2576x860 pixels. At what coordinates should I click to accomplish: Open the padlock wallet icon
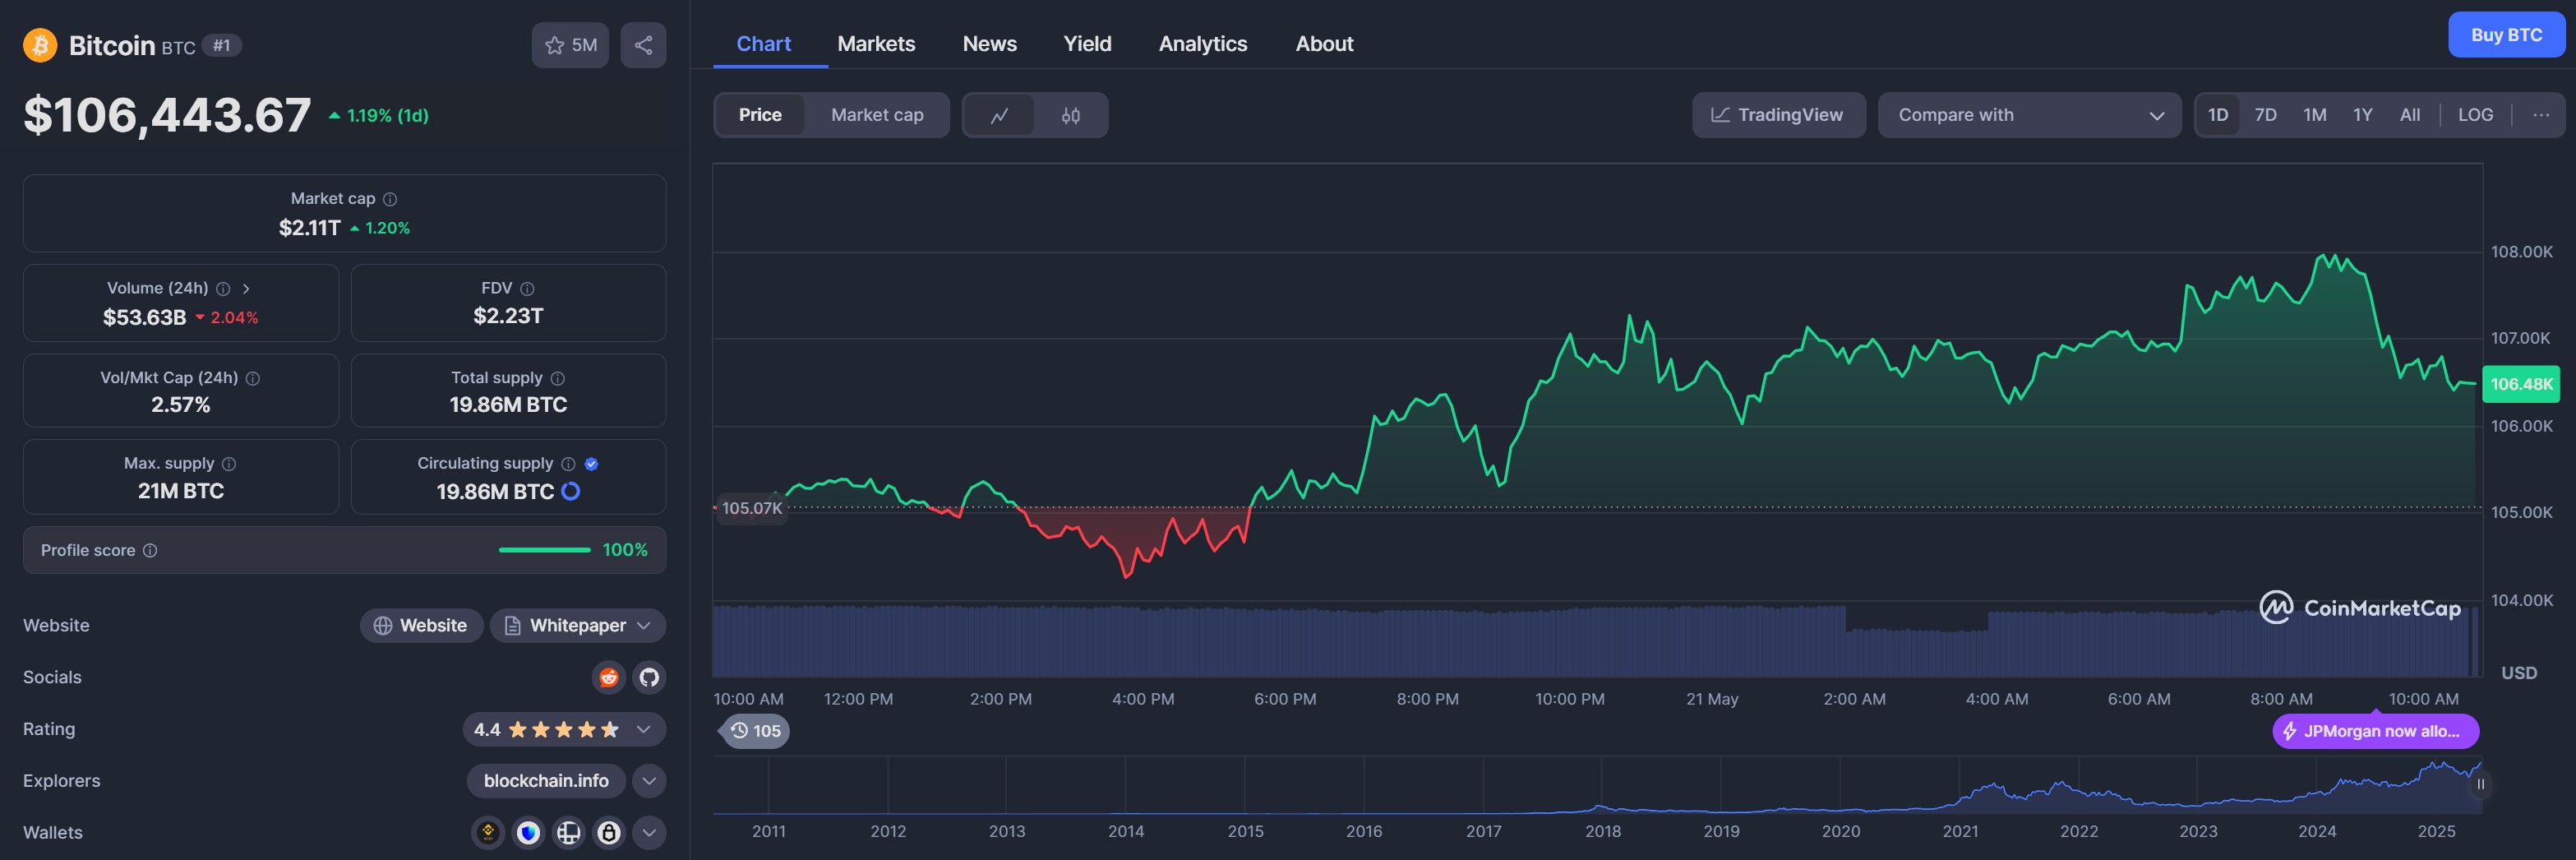point(608,832)
